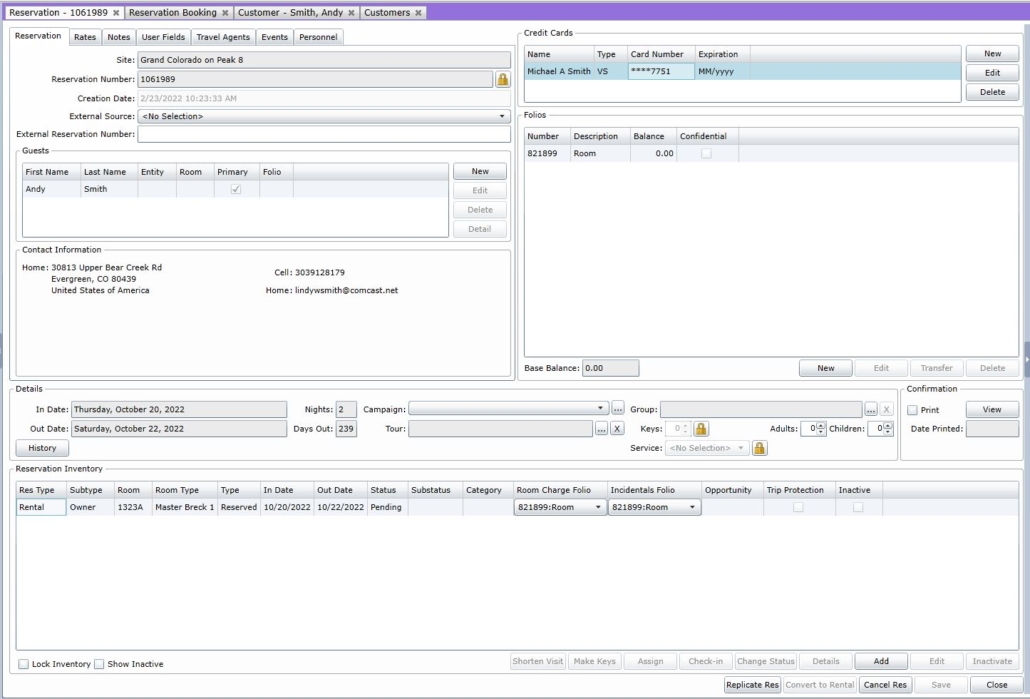Viewport: 1030px width, 699px height.
Task: Increase the Adults count stepper
Action: [x=821, y=426]
